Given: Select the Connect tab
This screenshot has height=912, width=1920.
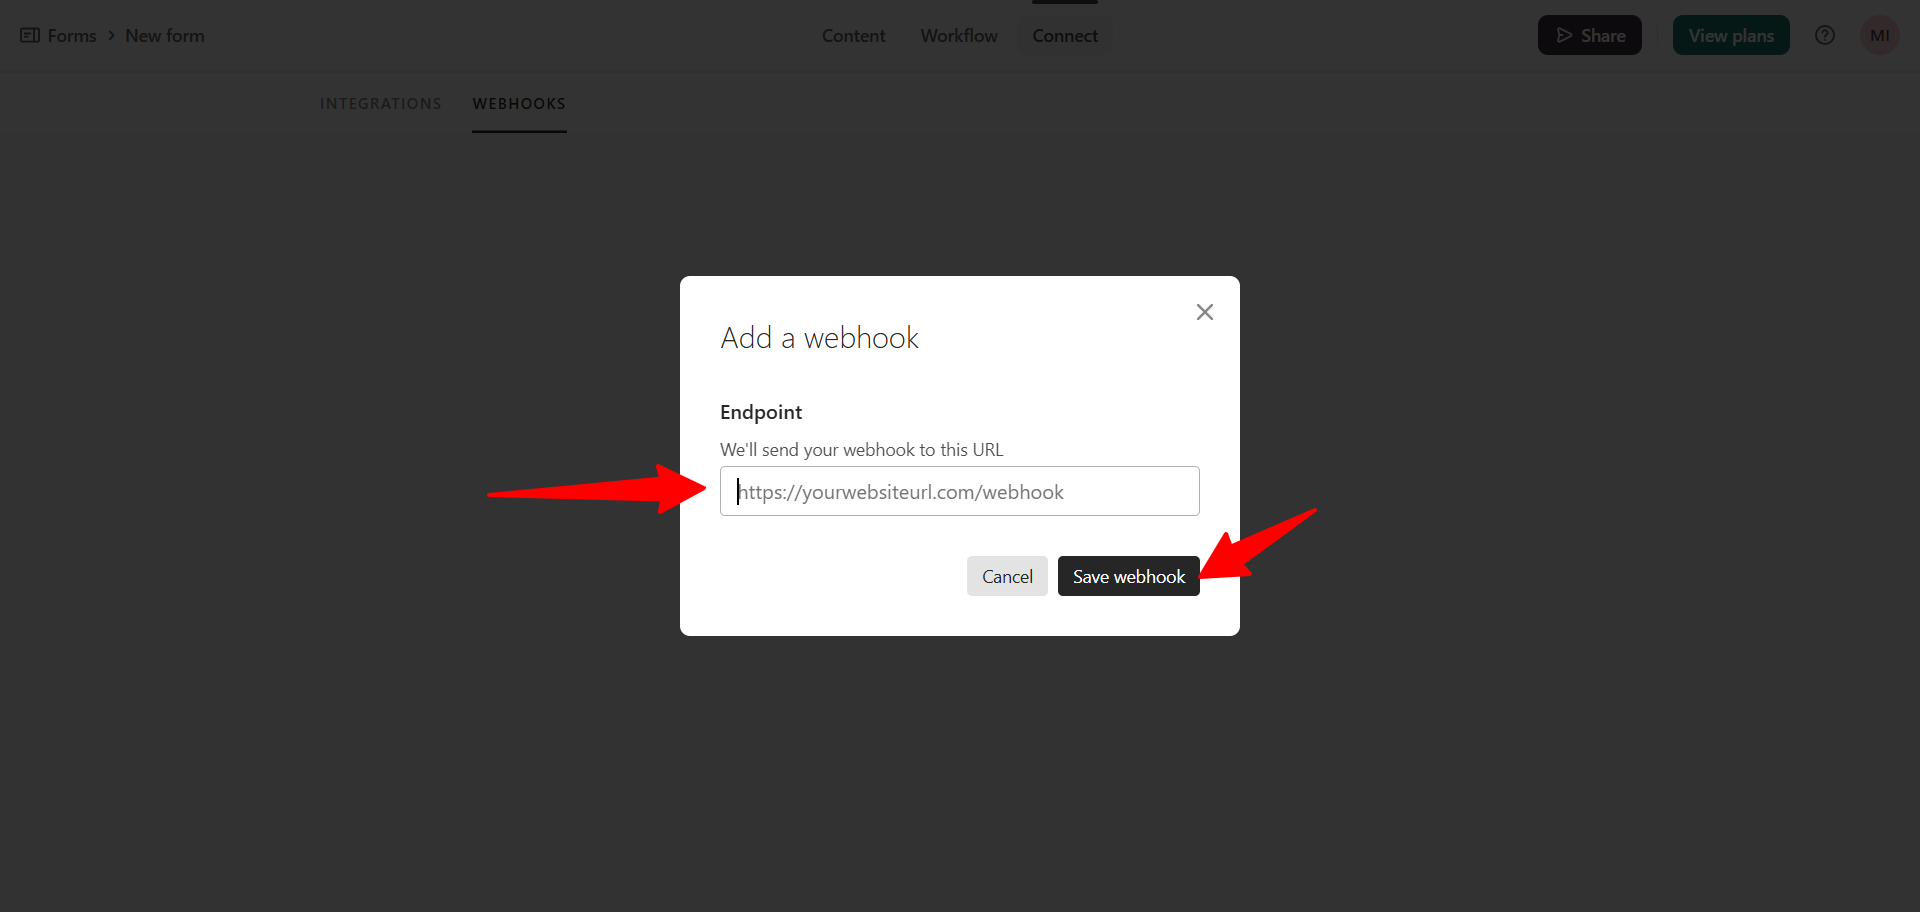Looking at the screenshot, I should [1065, 36].
